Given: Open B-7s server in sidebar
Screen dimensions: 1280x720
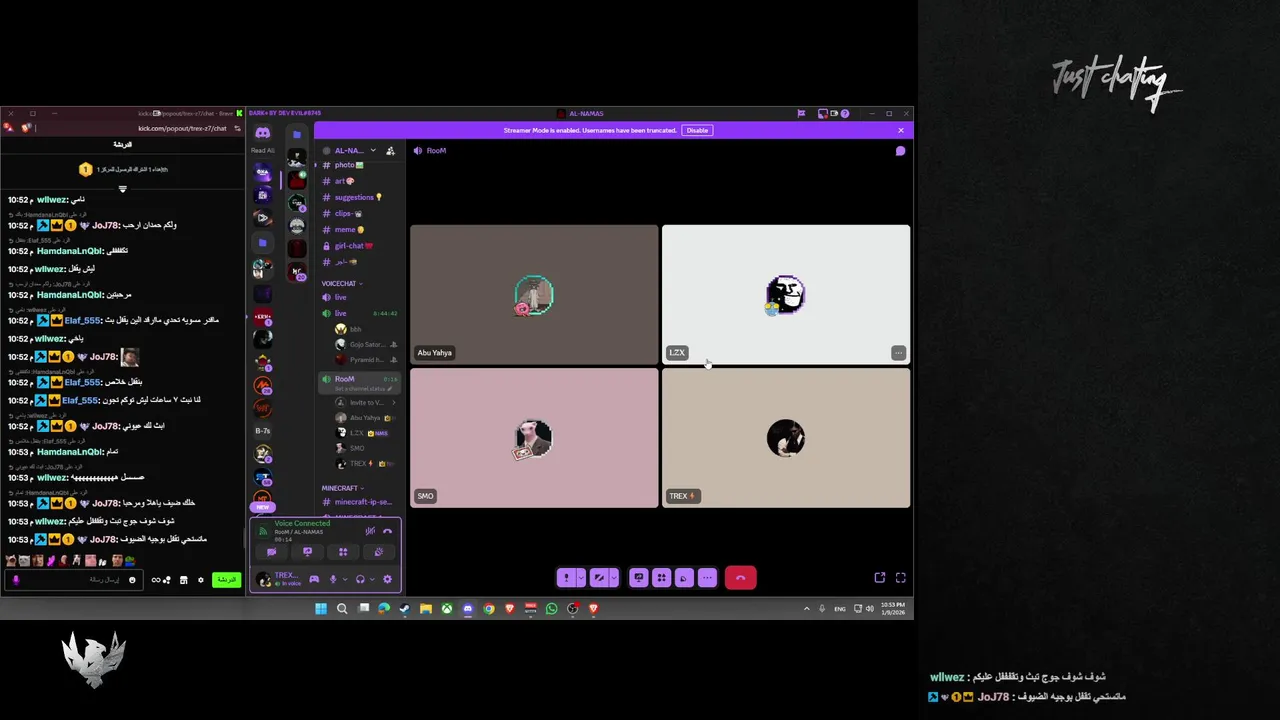Looking at the screenshot, I should click(x=262, y=431).
